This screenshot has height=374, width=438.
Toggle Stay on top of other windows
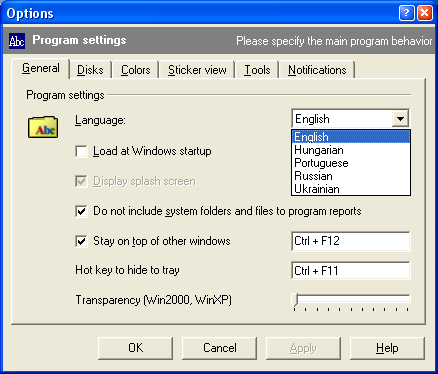[81, 241]
